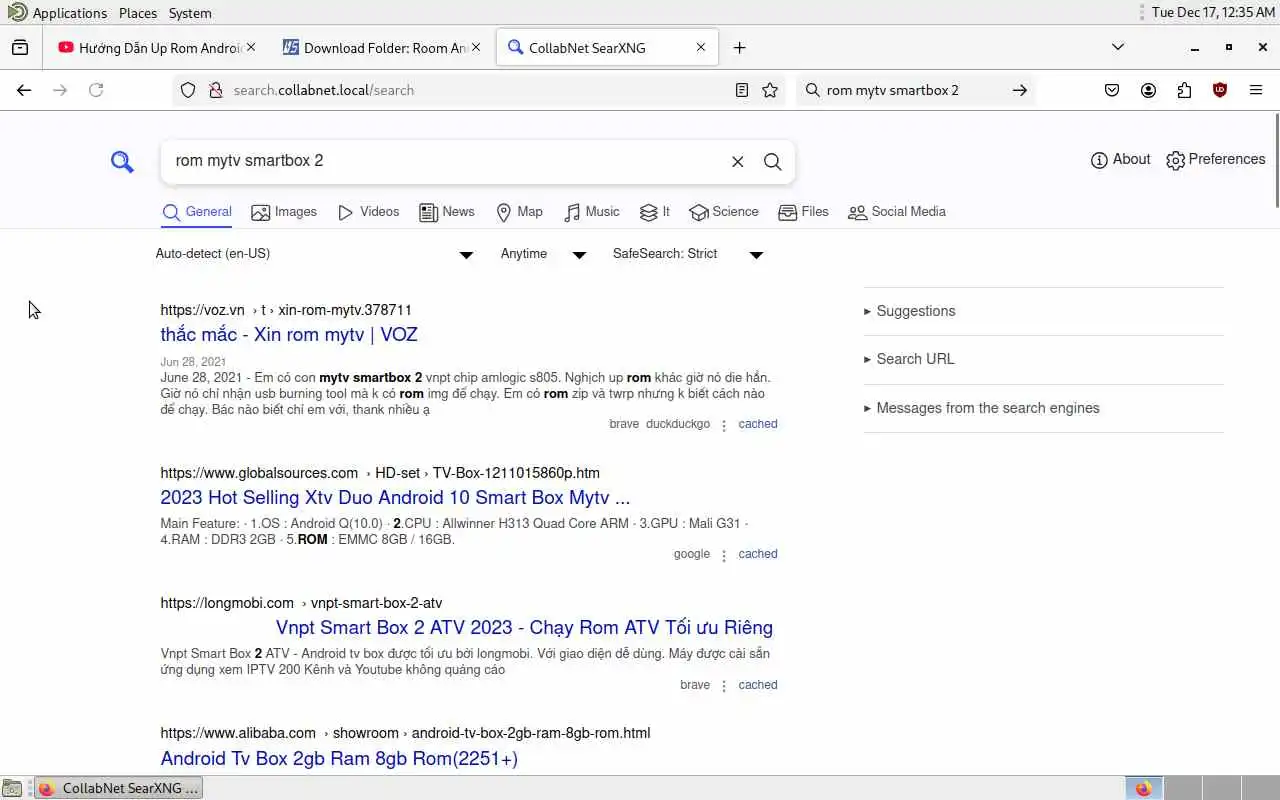Open result thắc mắc - Xin rom mytv | VOZ
The width and height of the screenshot is (1280, 800).
pos(289,334)
